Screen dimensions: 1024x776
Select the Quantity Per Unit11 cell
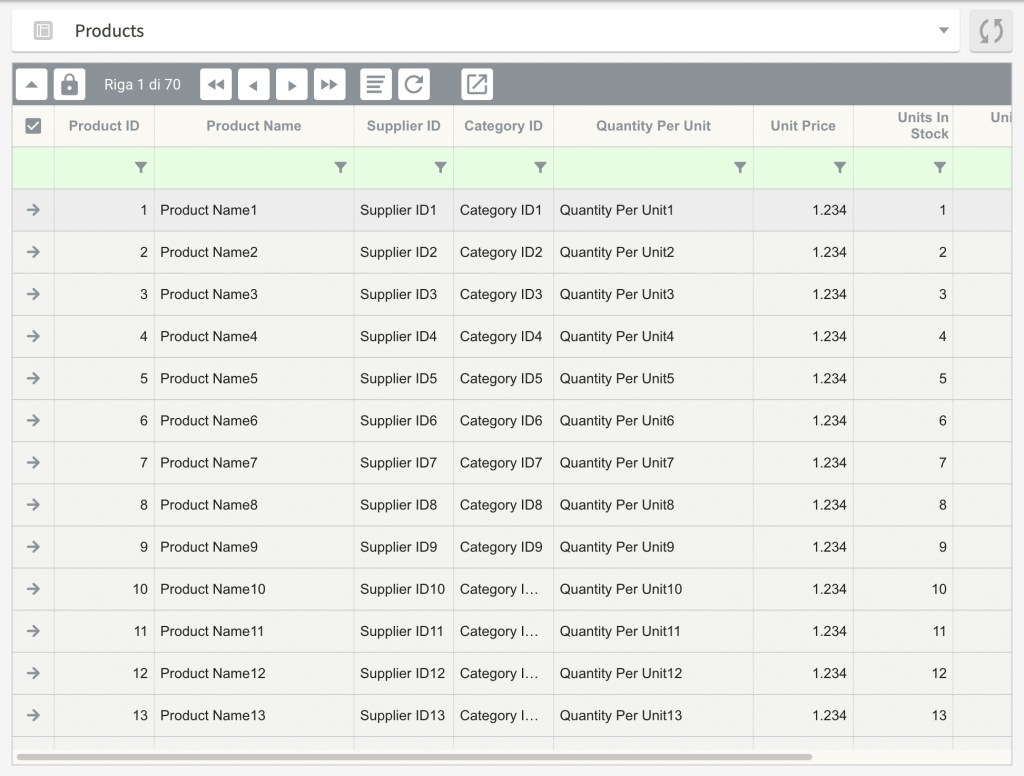653,631
